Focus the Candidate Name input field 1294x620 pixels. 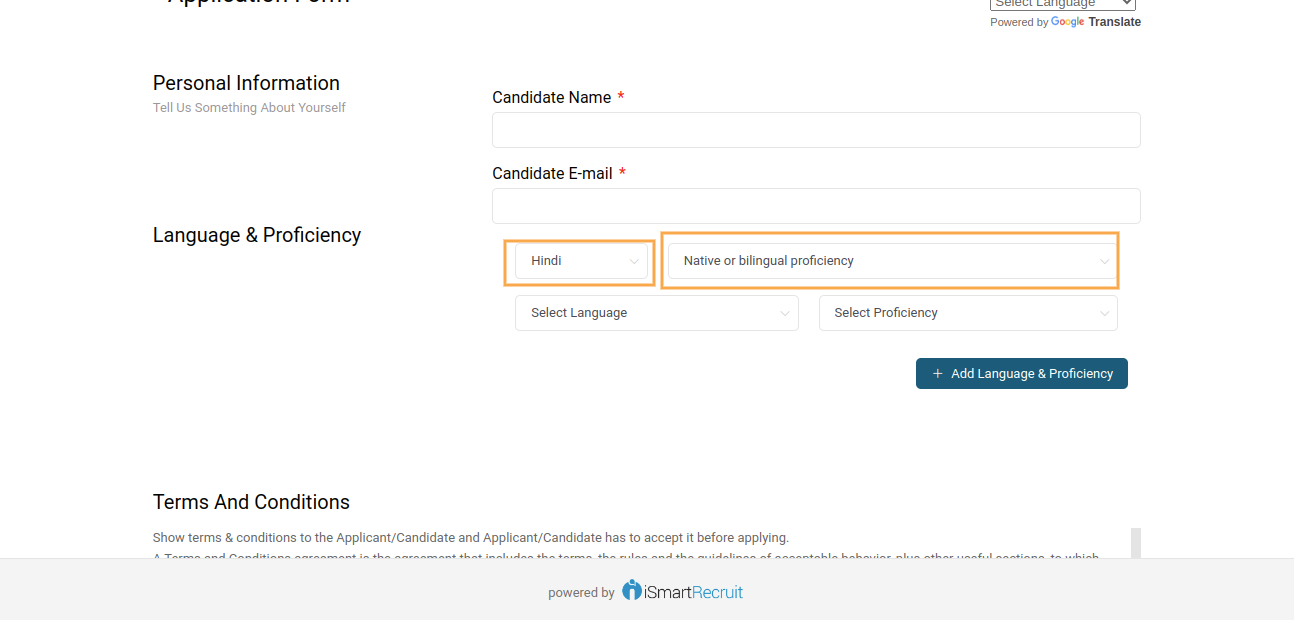click(816, 130)
